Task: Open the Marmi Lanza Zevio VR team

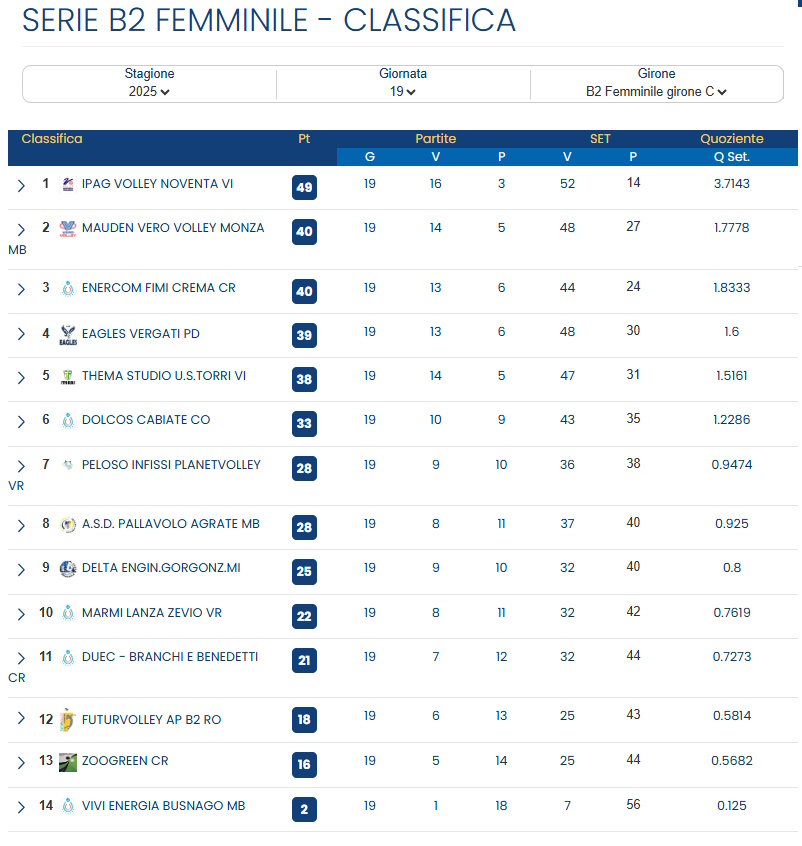Action: click(152, 612)
